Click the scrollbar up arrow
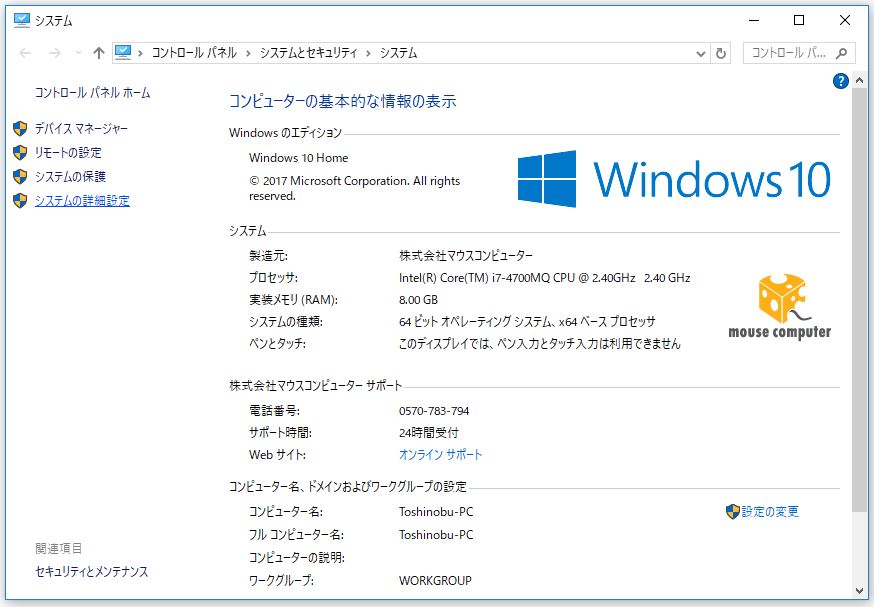 click(x=859, y=81)
